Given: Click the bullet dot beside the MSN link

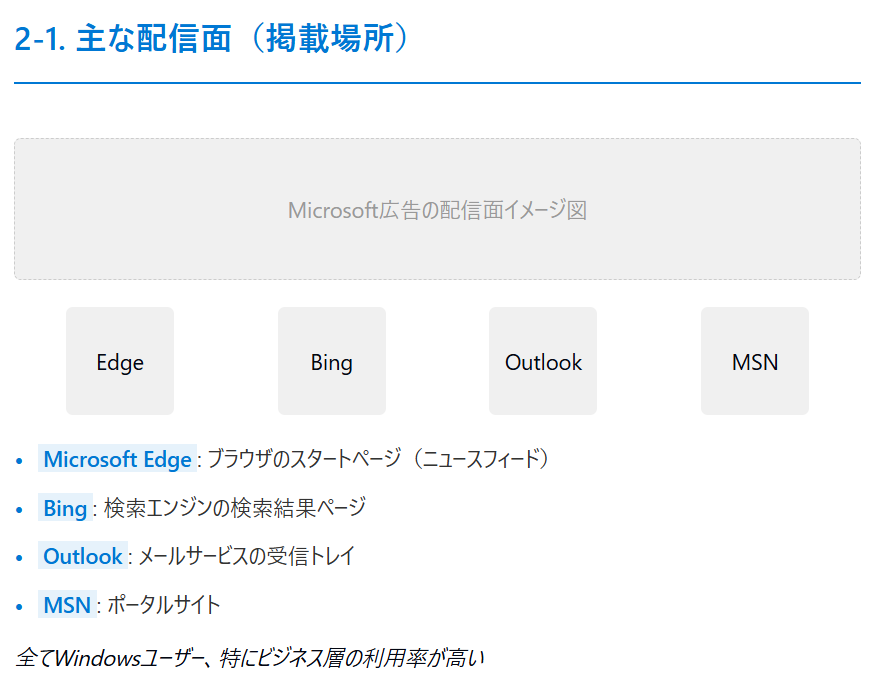Looking at the screenshot, I should point(20,606).
